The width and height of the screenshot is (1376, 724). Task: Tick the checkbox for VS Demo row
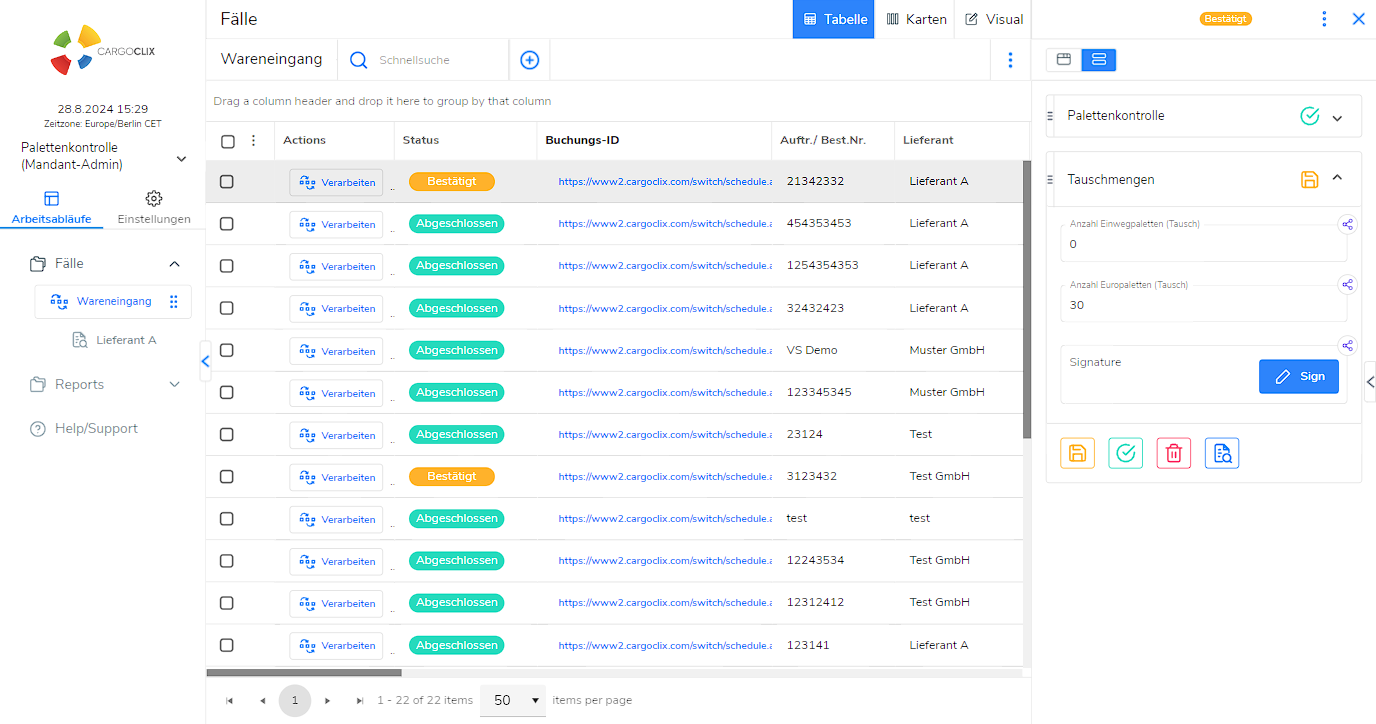tap(227, 350)
